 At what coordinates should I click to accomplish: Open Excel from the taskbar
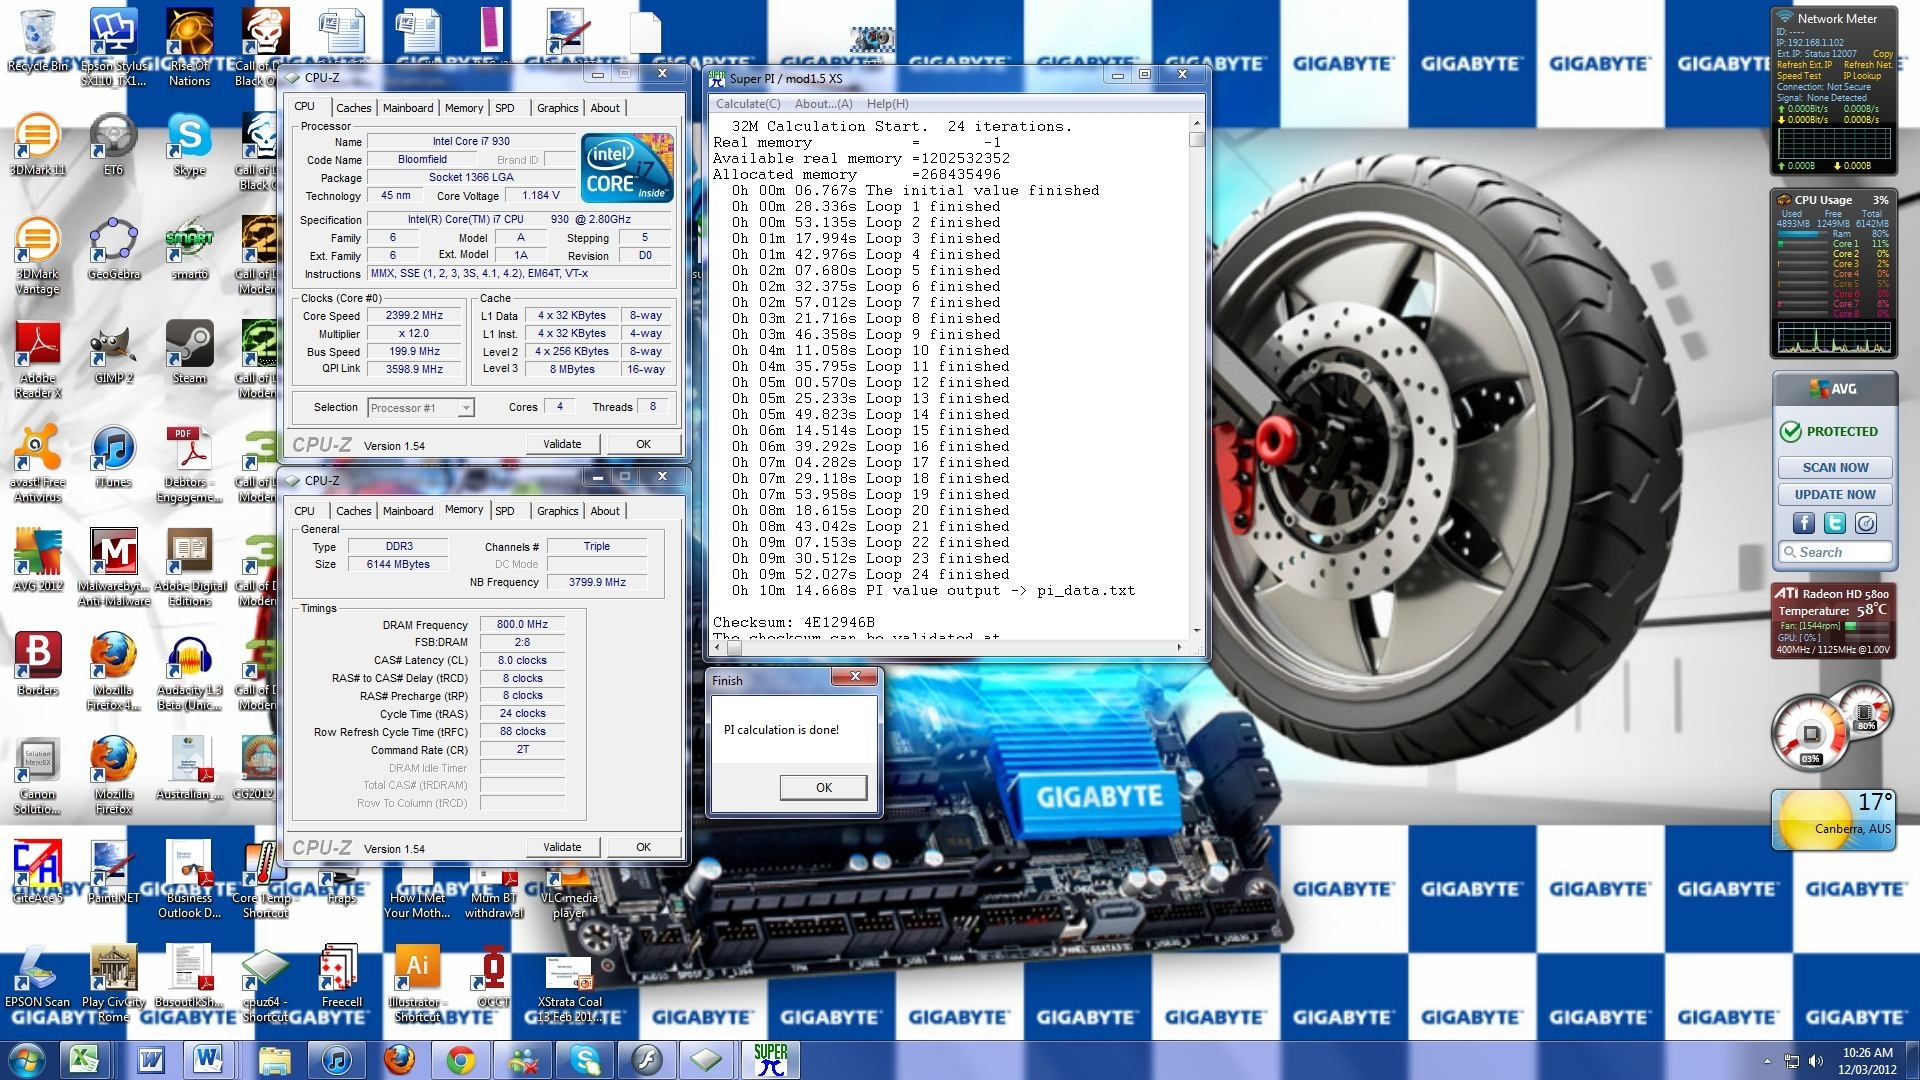pyautogui.click(x=84, y=1059)
